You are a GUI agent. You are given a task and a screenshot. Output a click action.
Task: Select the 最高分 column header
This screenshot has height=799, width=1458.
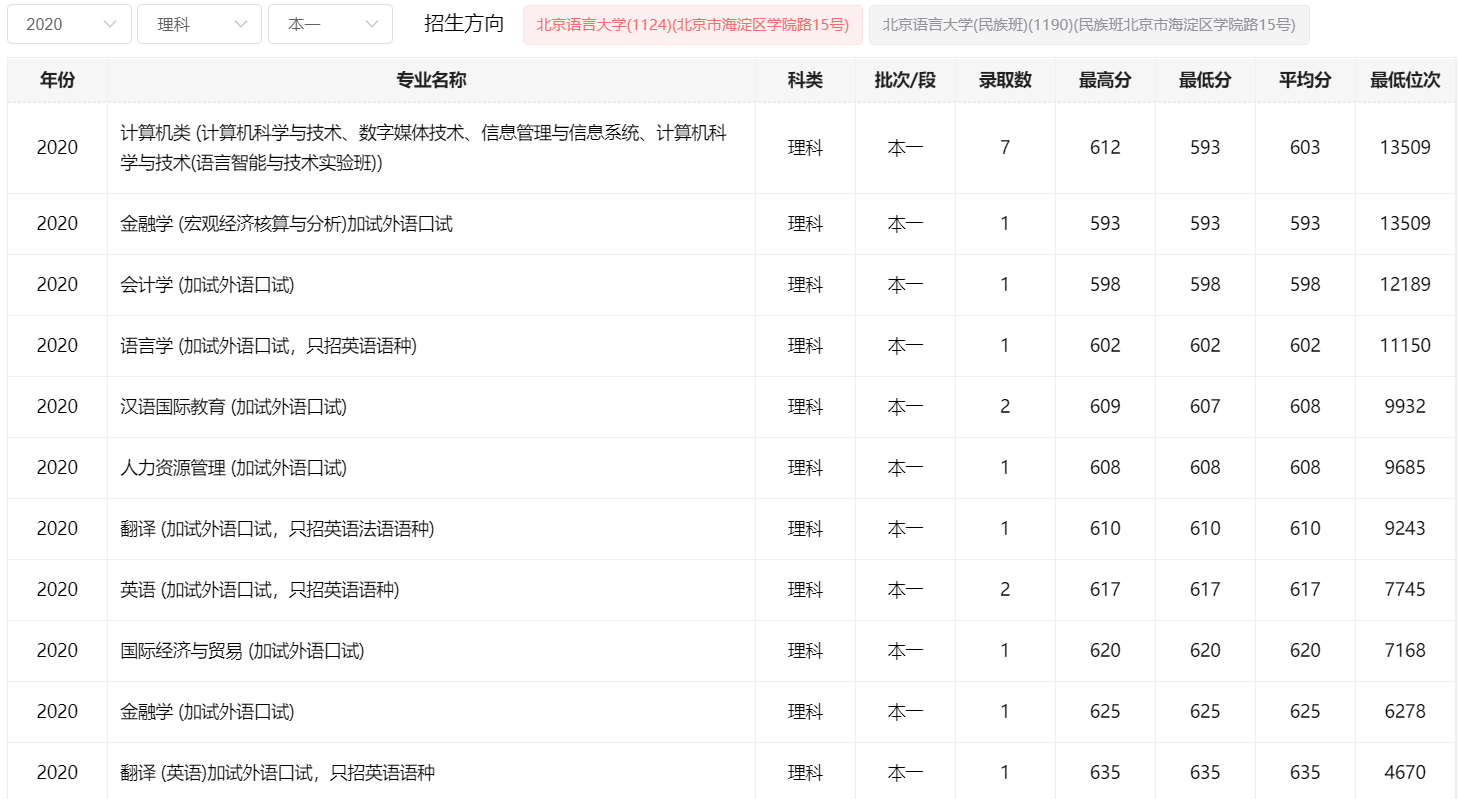click(x=1105, y=80)
